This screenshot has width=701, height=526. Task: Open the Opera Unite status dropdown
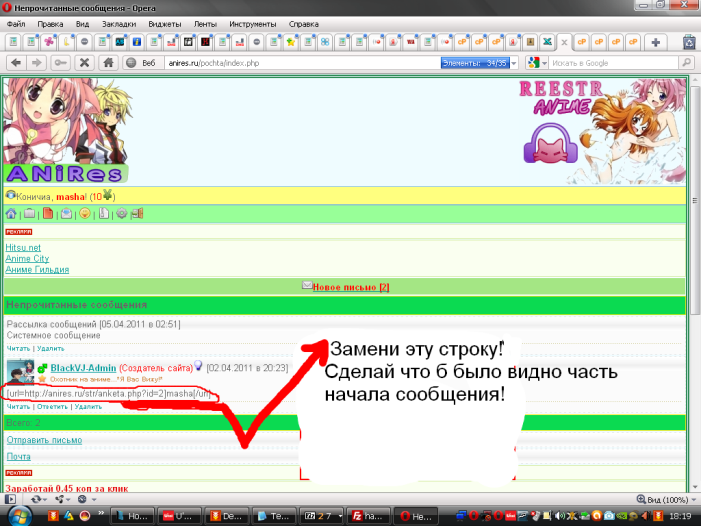tap(63, 499)
